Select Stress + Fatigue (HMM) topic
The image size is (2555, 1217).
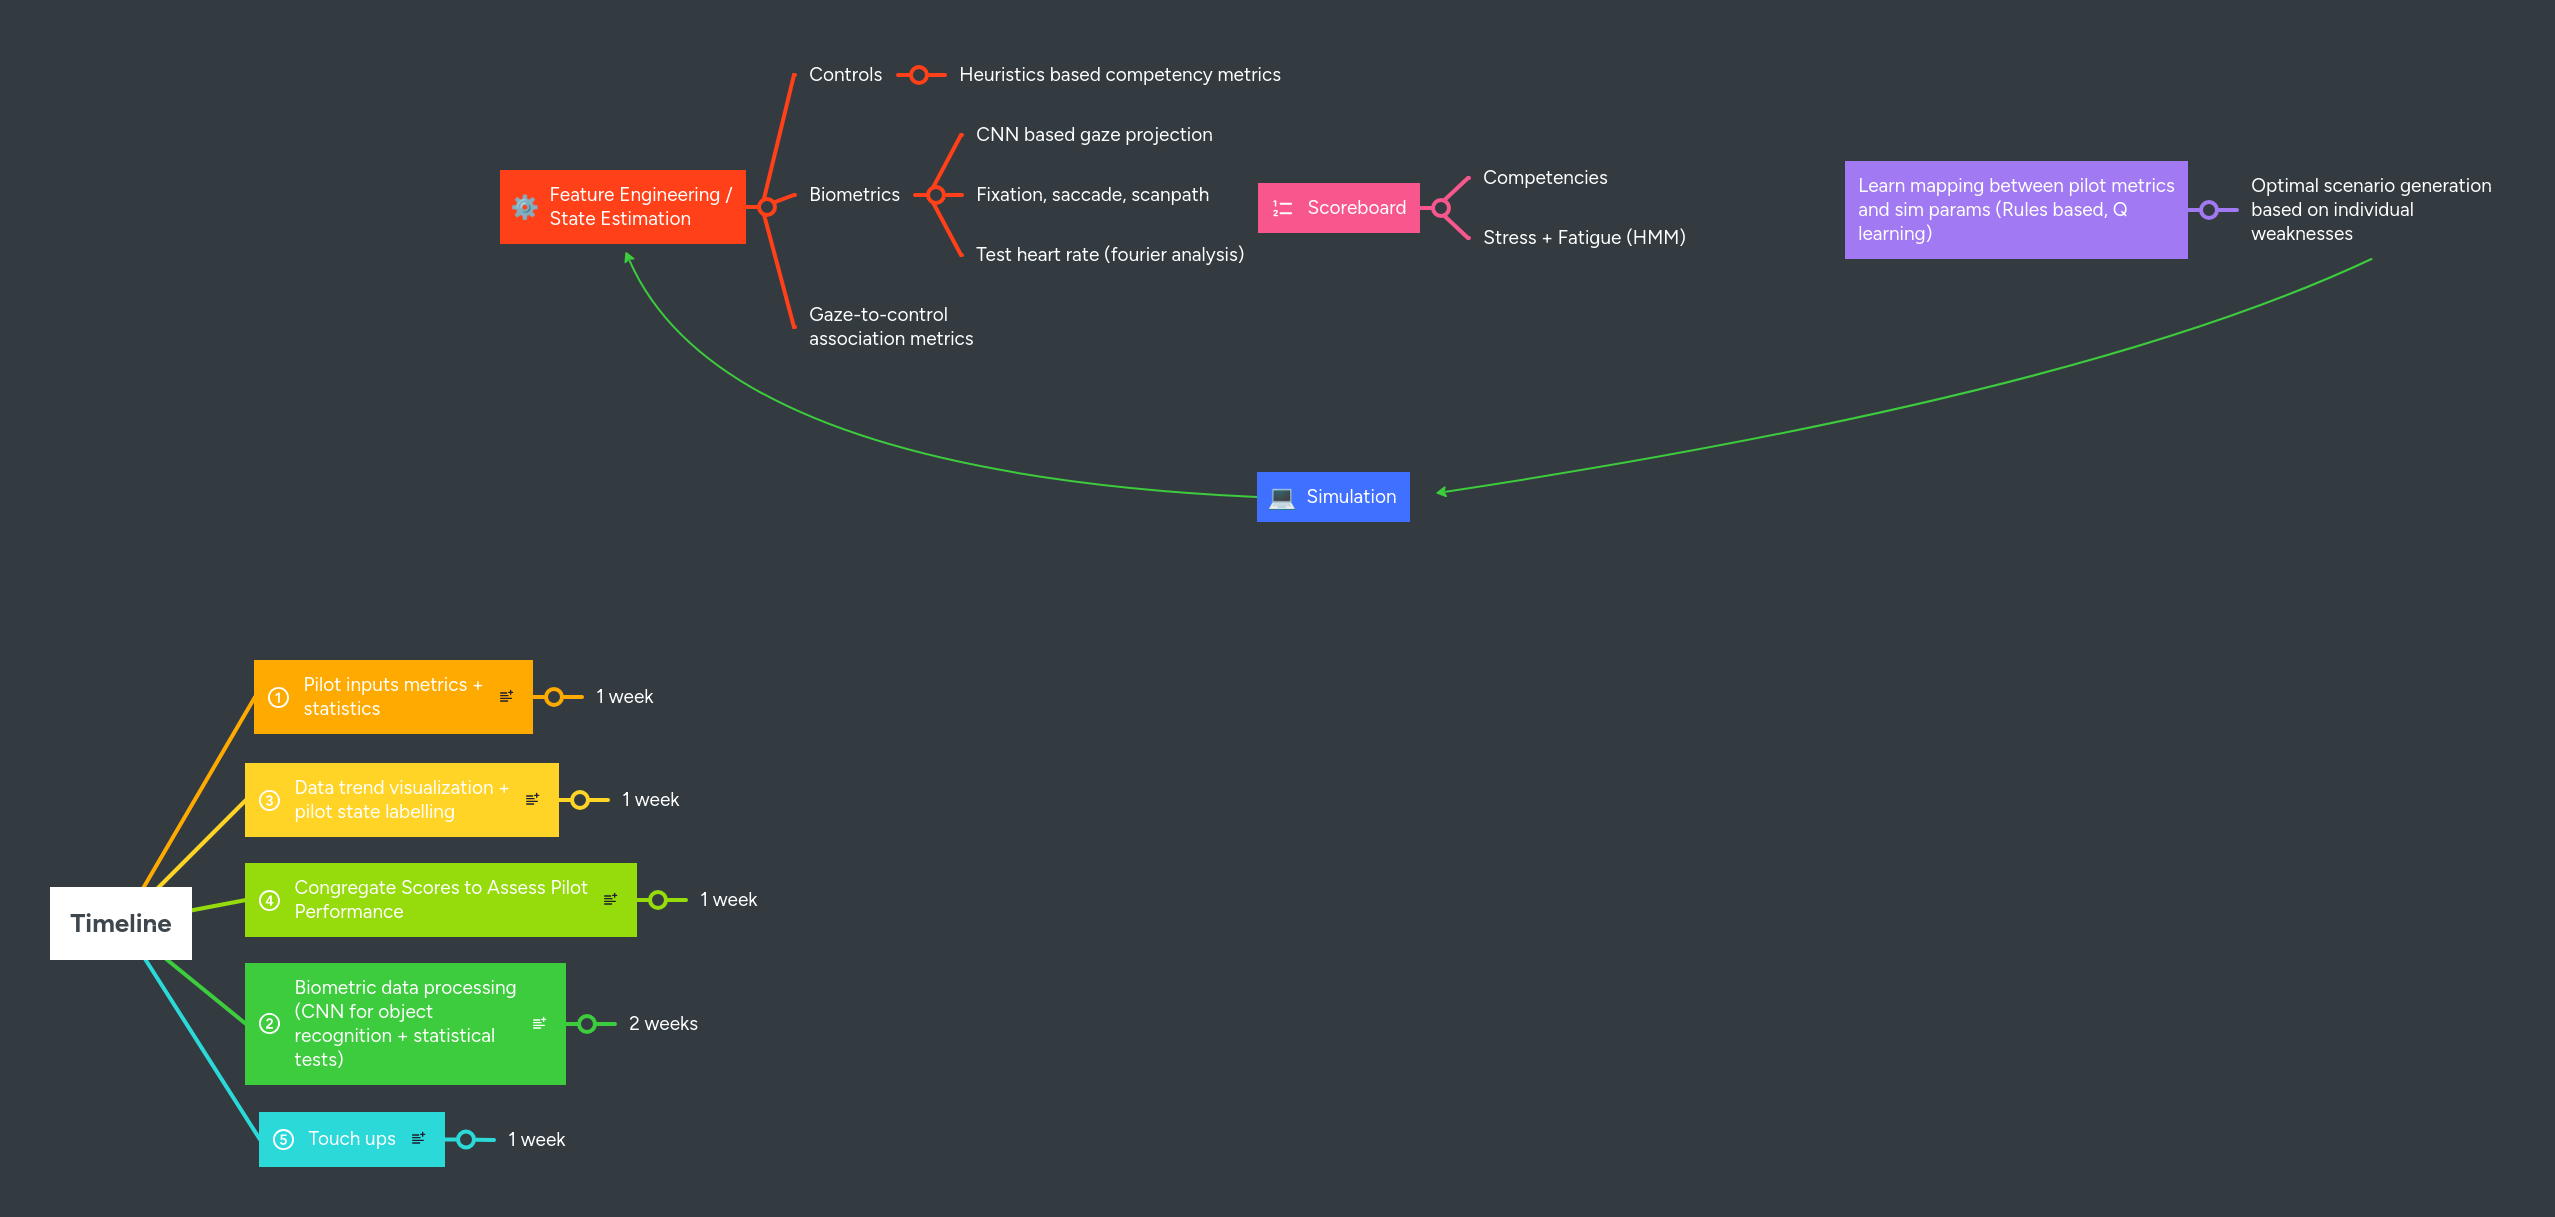pos(1584,238)
